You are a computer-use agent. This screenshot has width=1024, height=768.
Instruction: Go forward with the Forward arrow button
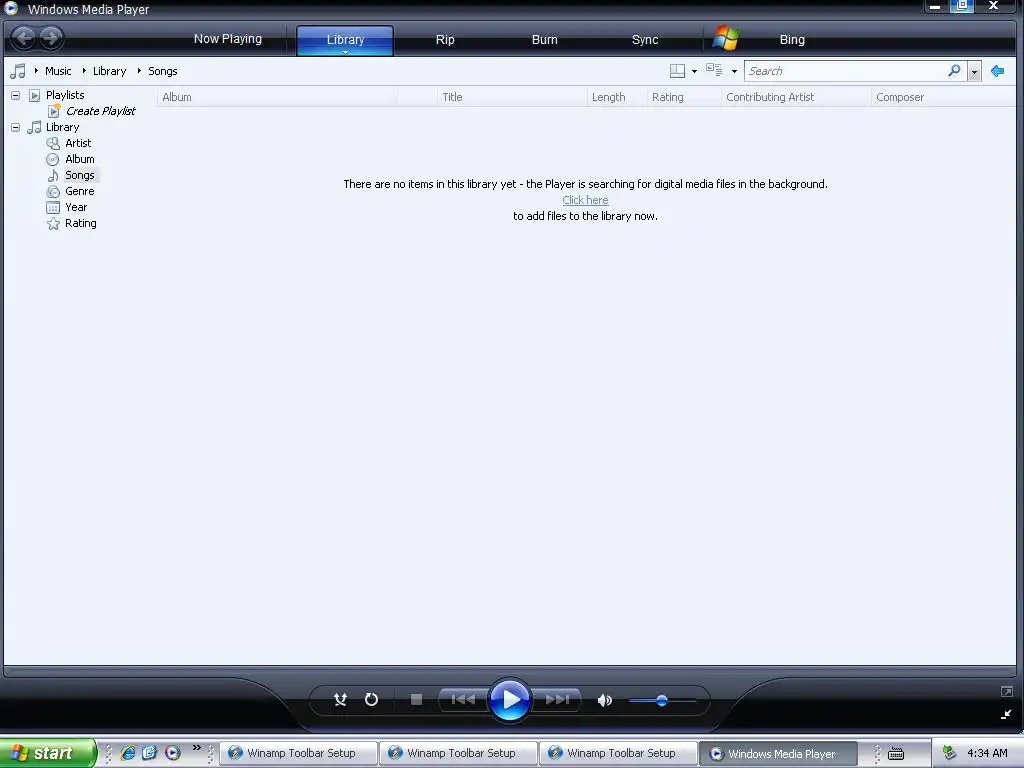50,38
